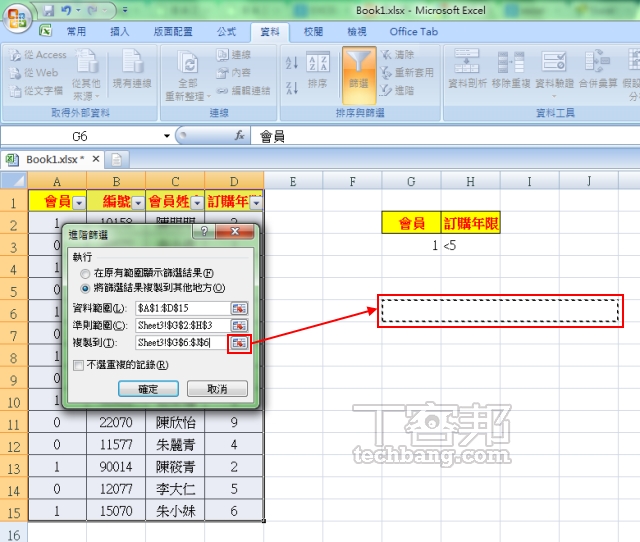Click the 篩選 funnel filter icon
The image size is (640, 542).
click(x=358, y=73)
